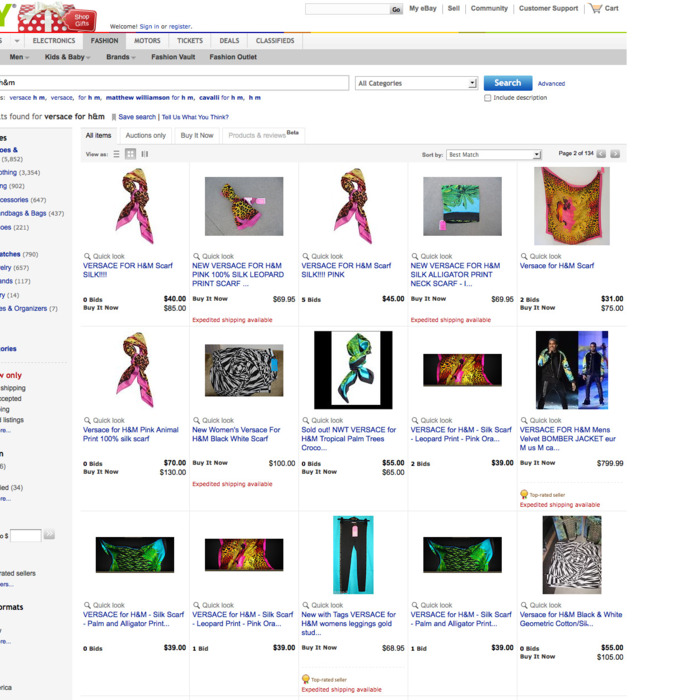Show the All items tab
The height and width of the screenshot is (700, 700).
coord(98,135)
